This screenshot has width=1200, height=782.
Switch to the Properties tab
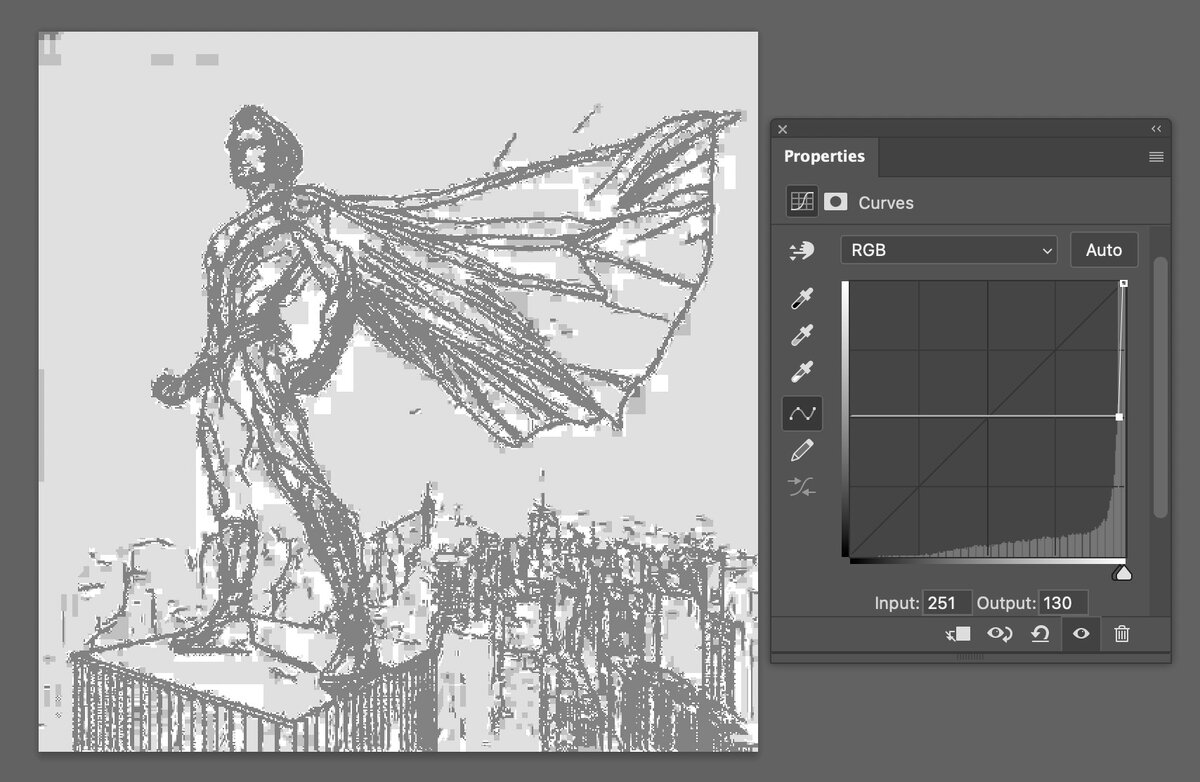point(824,157)
